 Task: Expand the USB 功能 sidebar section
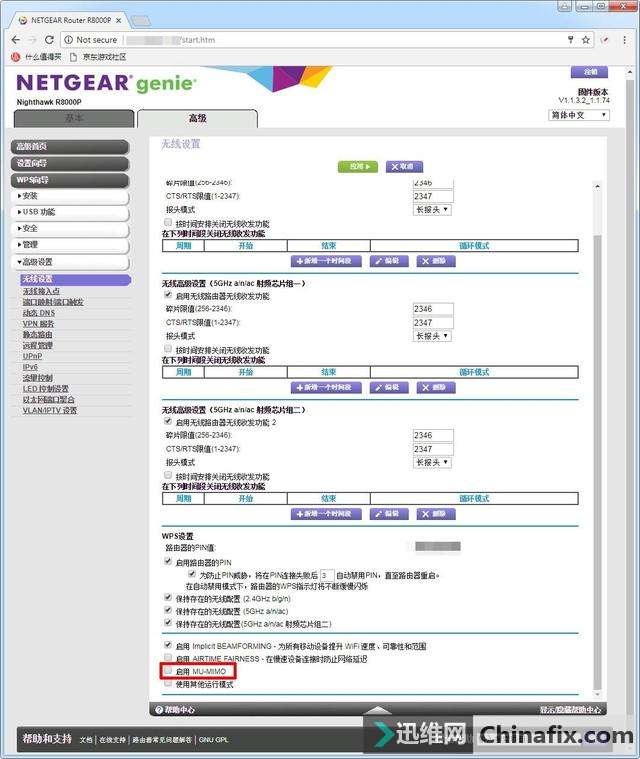coord(70,212)
